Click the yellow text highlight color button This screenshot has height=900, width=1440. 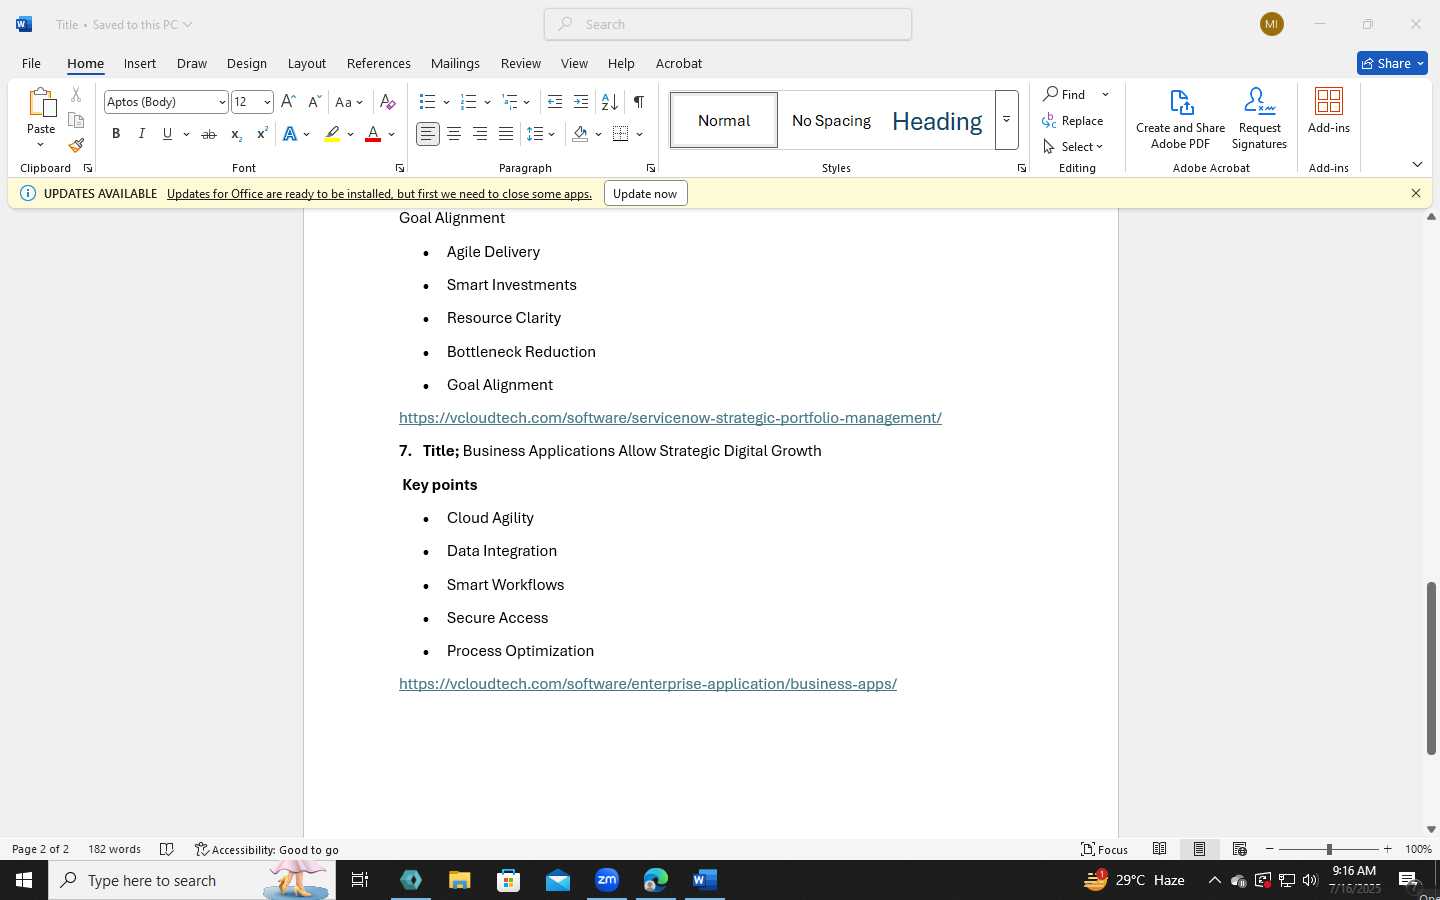click(332, 134)
